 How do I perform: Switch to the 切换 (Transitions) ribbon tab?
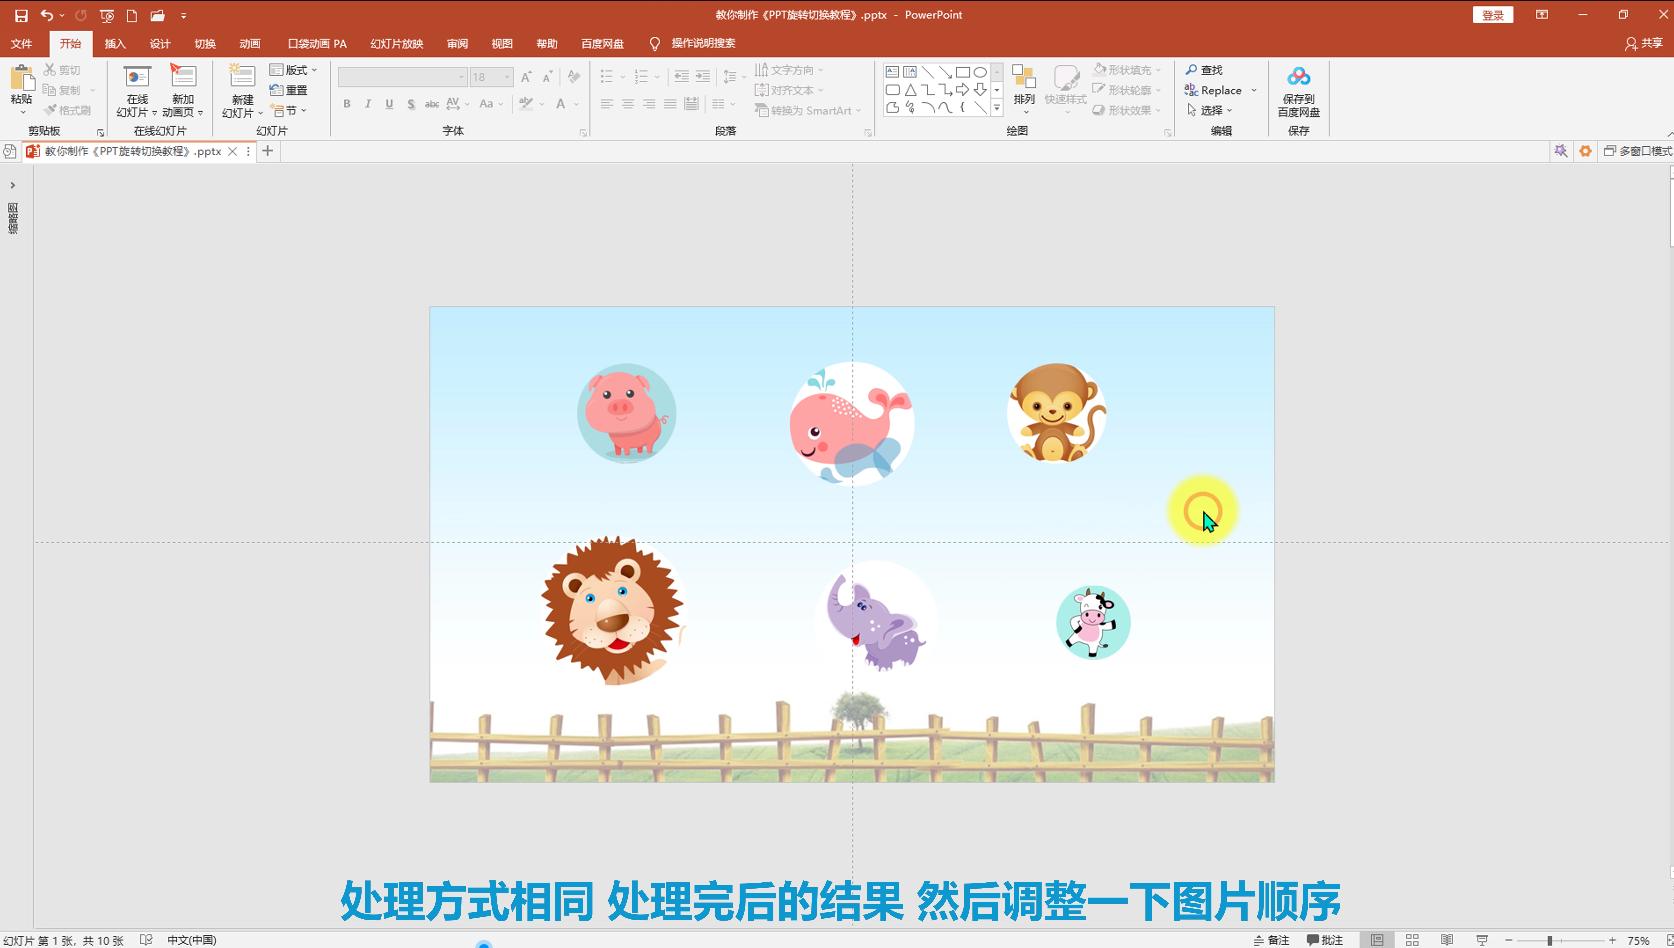204,43
